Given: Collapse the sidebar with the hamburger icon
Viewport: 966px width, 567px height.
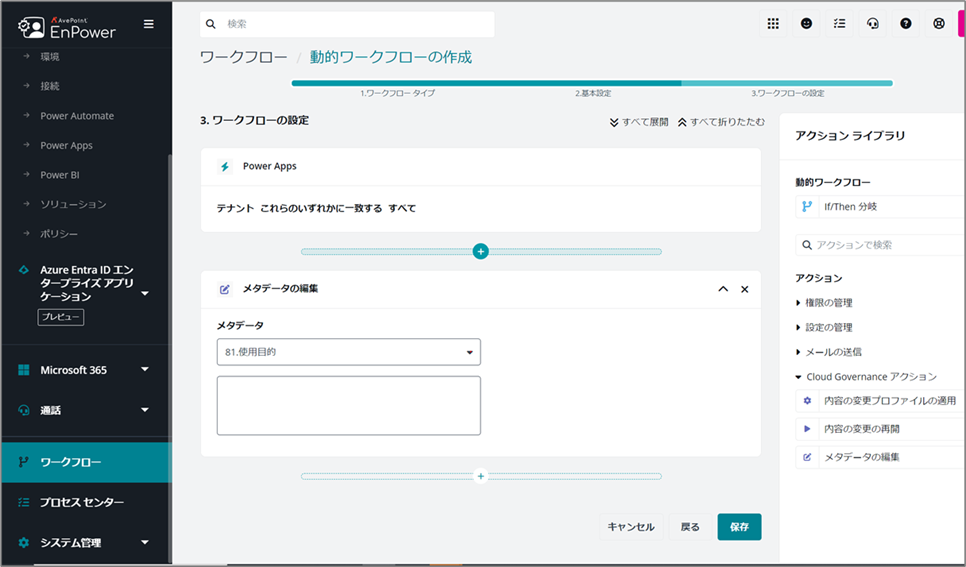Looking at the screenshot, I should pyautogui.click(x=148, y=24).
